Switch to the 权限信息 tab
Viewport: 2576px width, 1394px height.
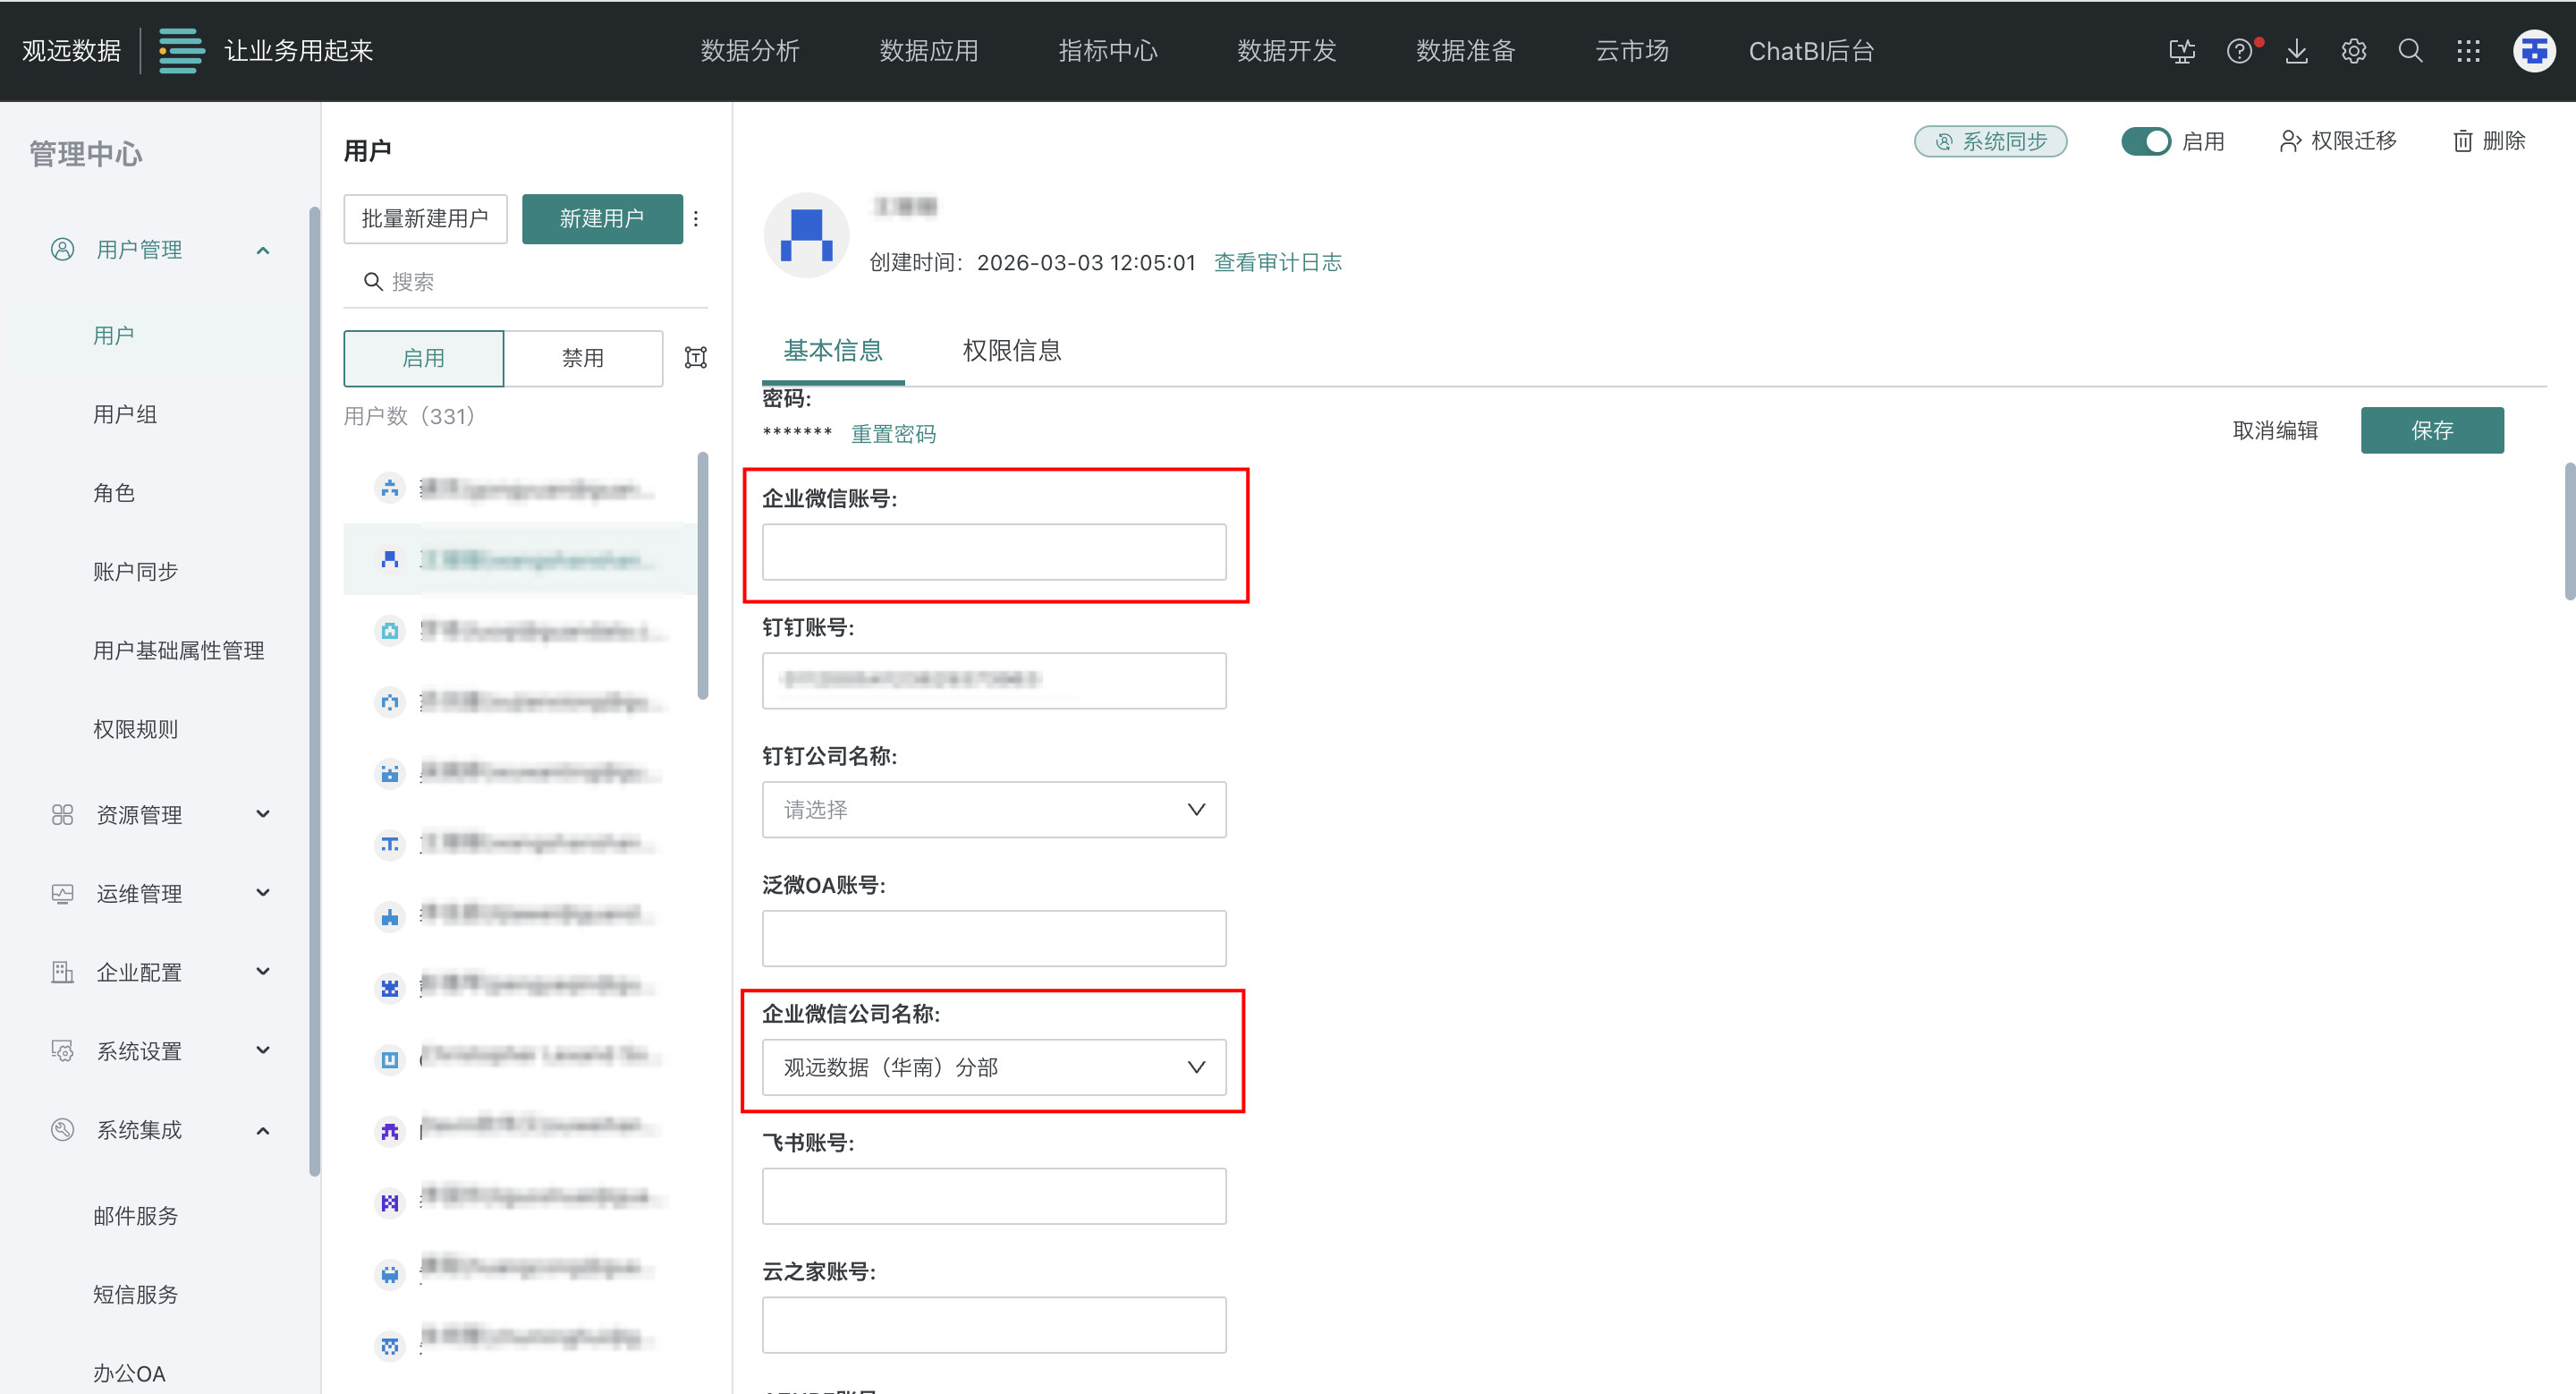[x=1011, y=350]
